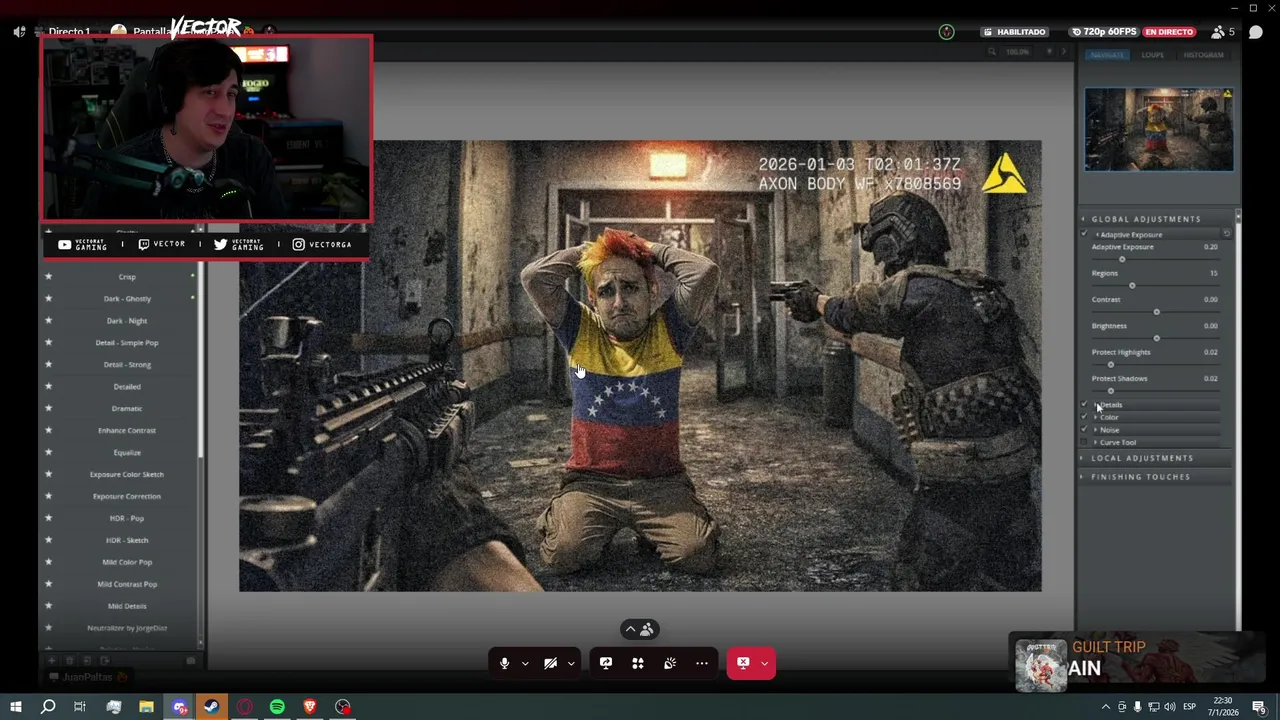Turn on the camera in call bar
Image resolution: width=1280 pixels, height=720 pixels.
550,663
